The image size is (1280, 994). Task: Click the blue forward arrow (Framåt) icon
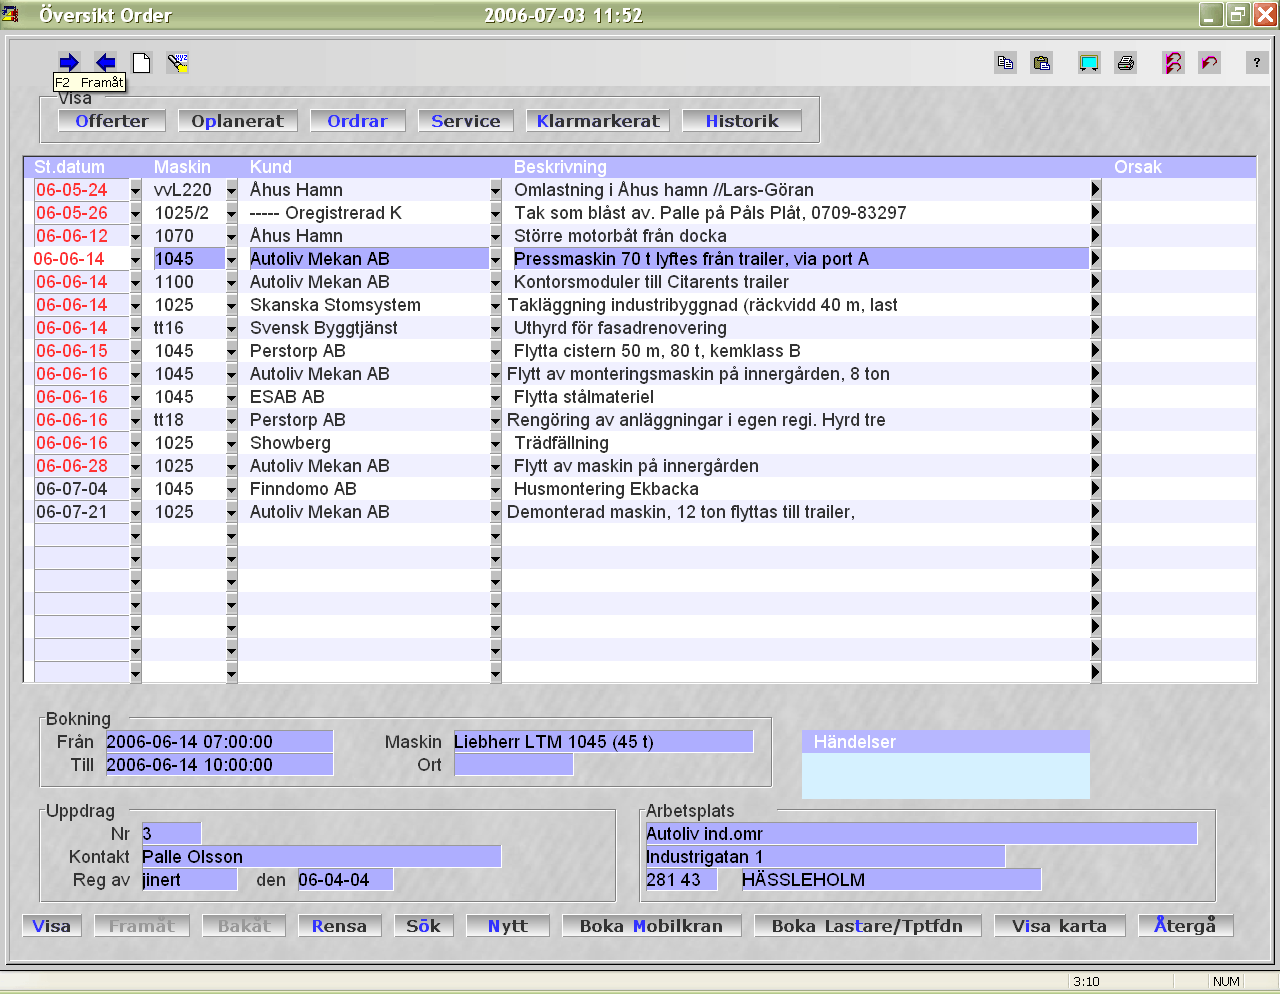click(69, 62)
